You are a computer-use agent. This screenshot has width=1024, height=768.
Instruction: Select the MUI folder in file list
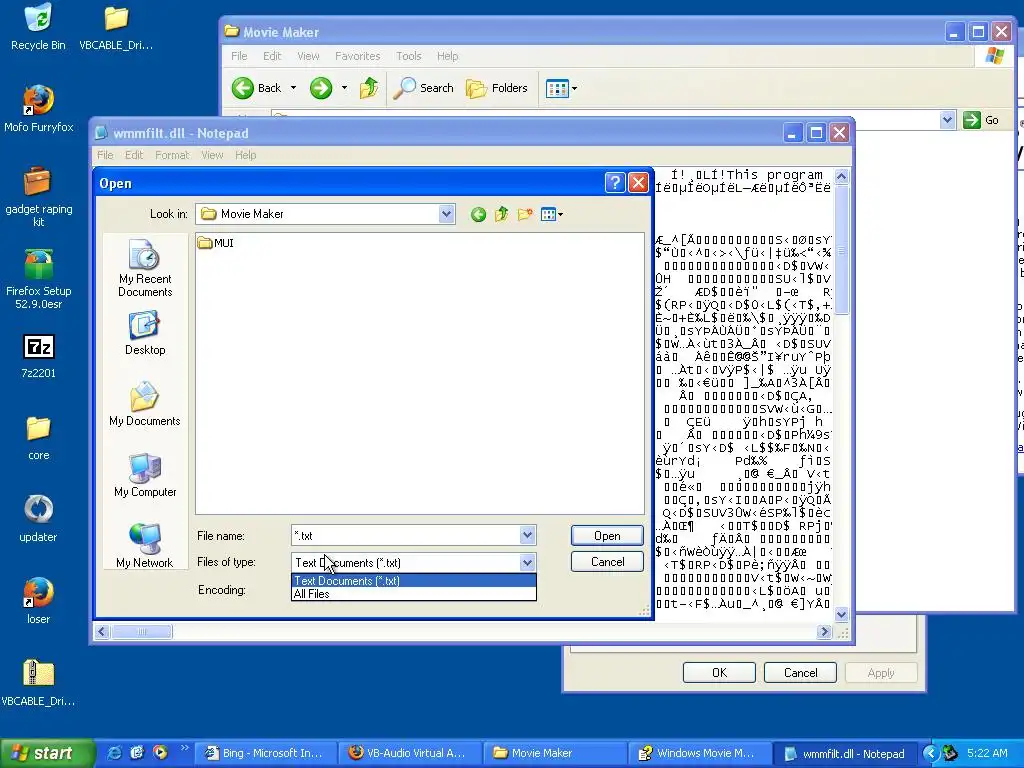[x=216, y=243]
